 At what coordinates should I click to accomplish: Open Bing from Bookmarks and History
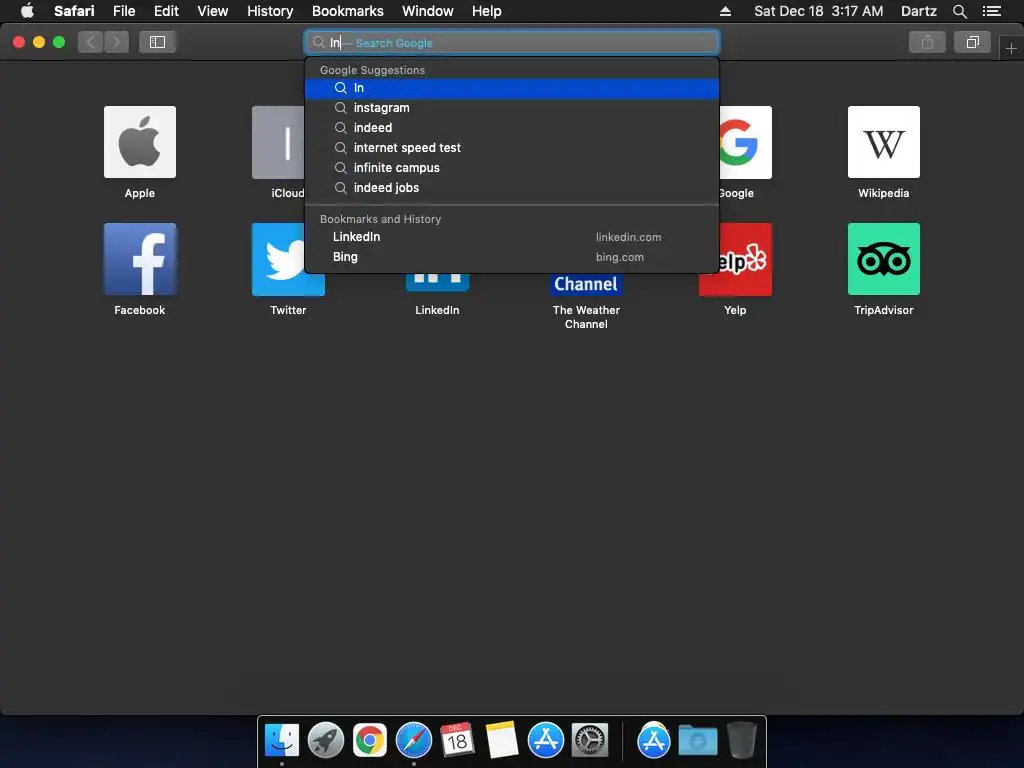pos(512,257)
